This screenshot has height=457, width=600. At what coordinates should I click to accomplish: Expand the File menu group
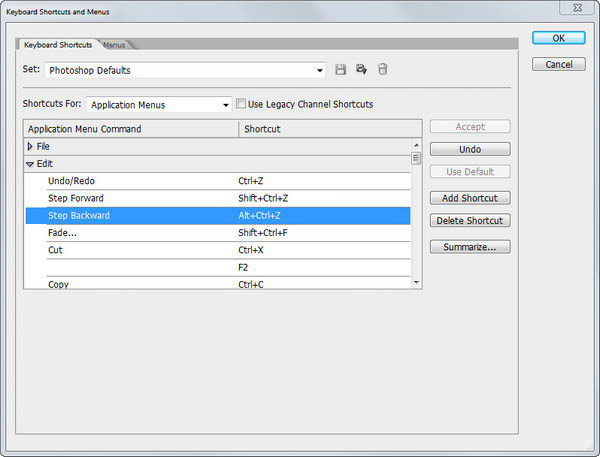30,146
